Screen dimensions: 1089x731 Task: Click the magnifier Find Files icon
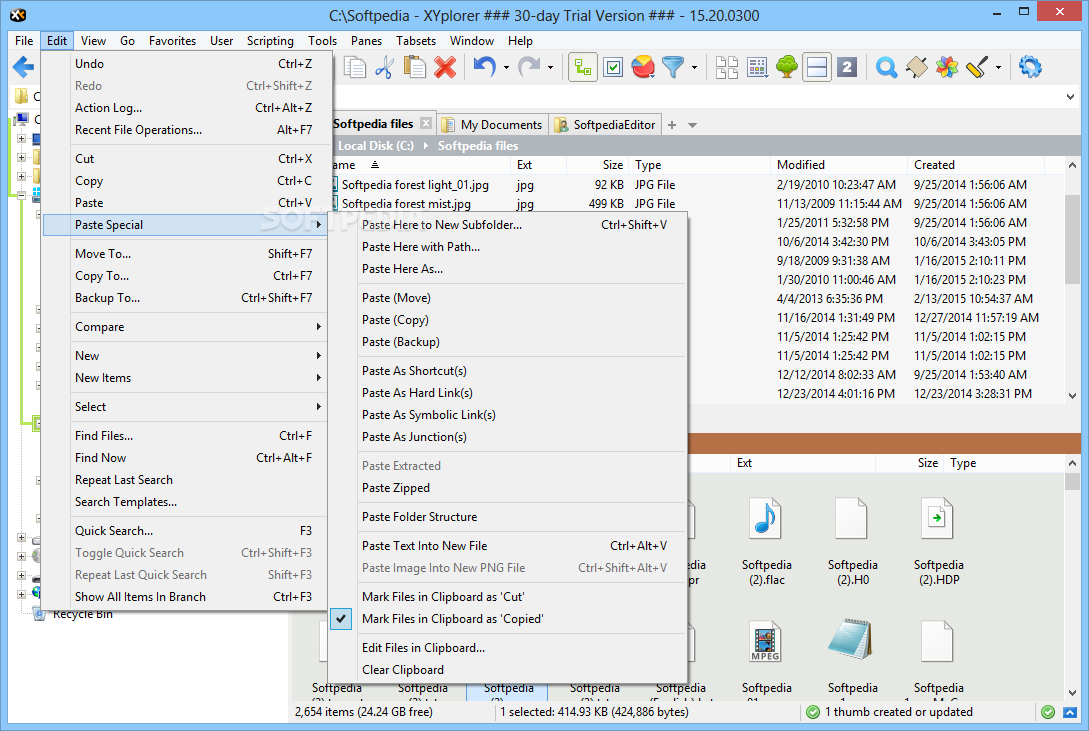886,67
